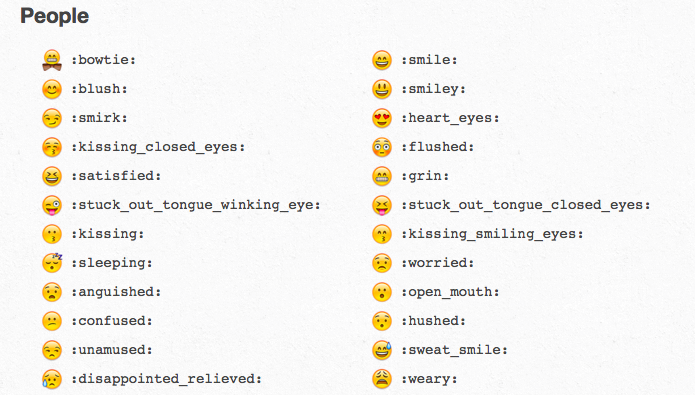Select the :smiley: shortcode label
This screenshot has width=695, height=395.
click(x=433, y=89)
